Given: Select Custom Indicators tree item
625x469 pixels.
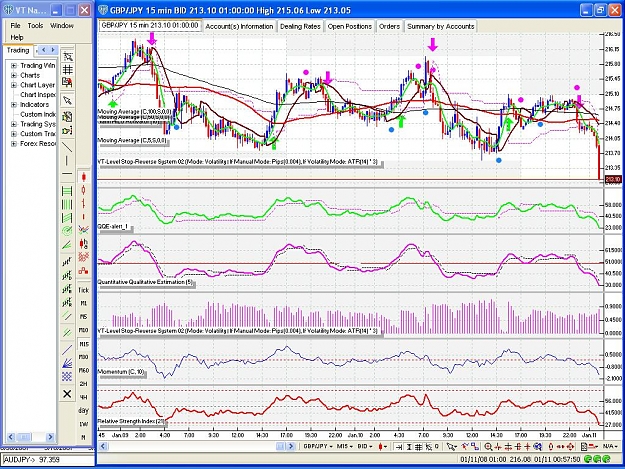Looking at the screenshot, I should point(38,114).
